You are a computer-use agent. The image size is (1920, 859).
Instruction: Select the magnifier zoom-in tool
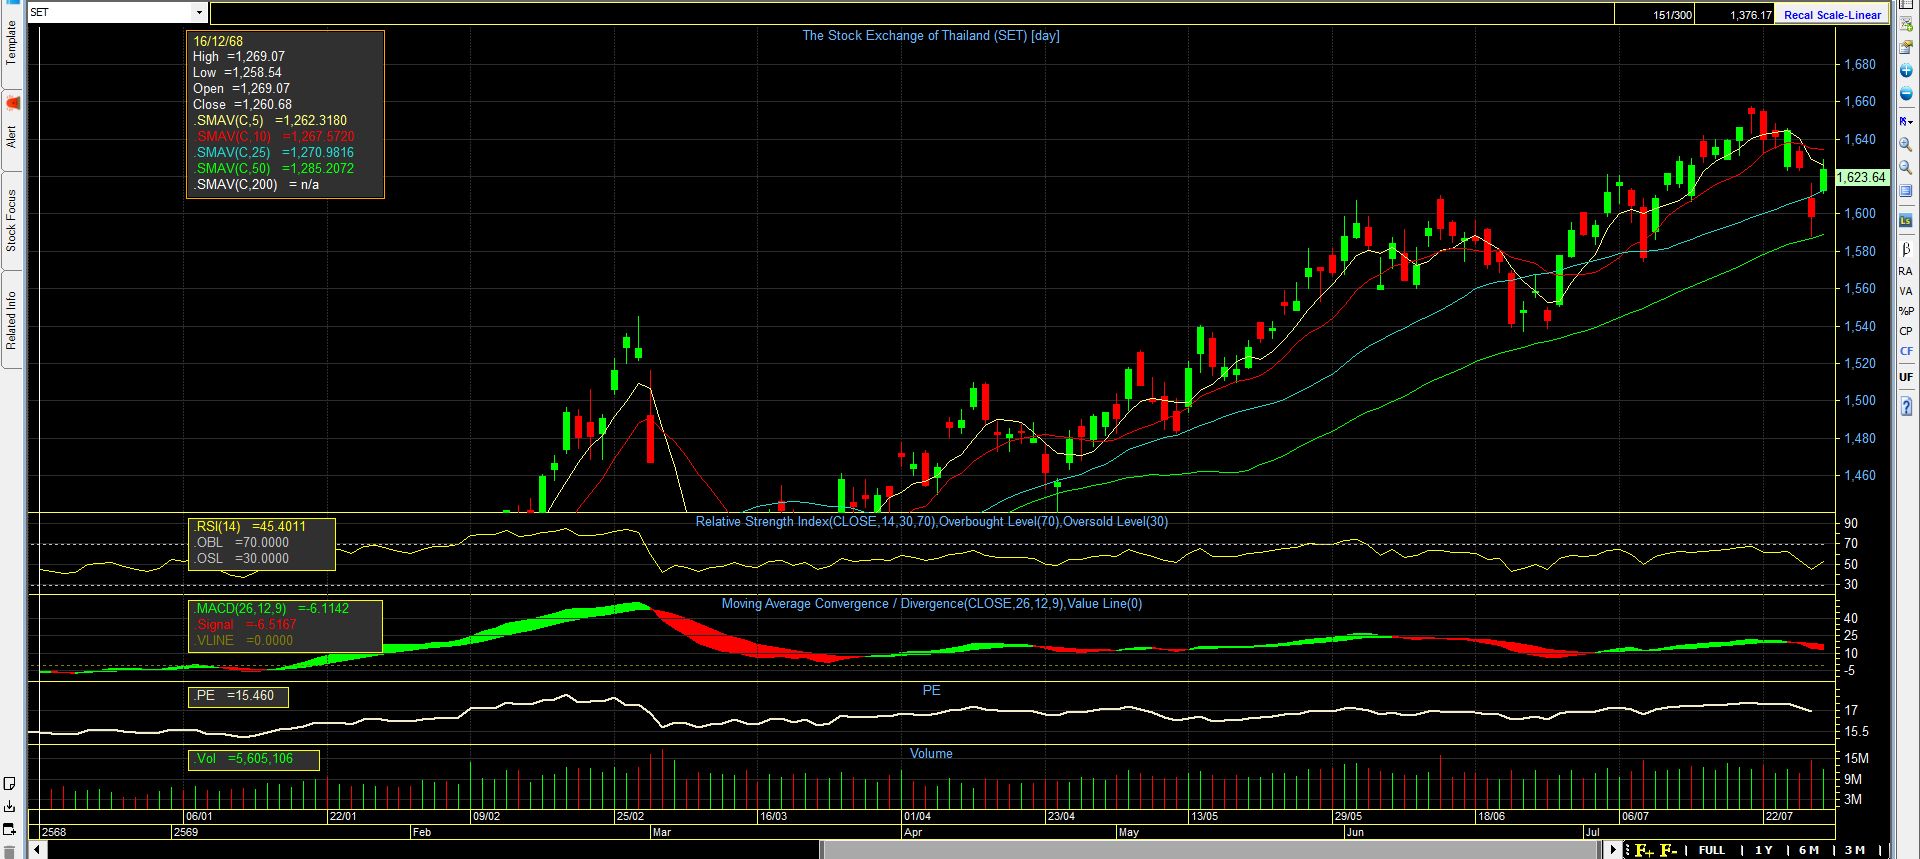(1906, 145)
